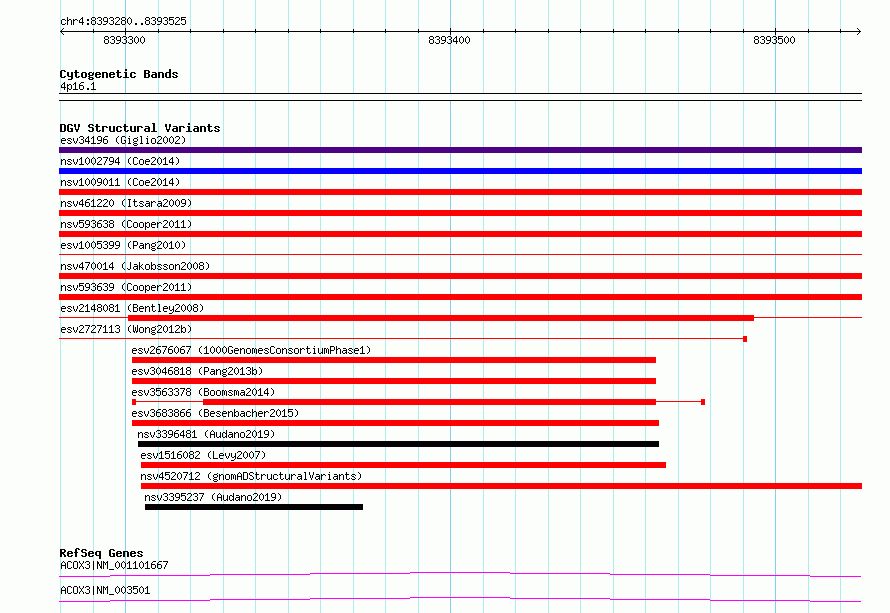This screenshot has height=613, width=890.
Task: Click the left arrow on the coordinate ruler
Action: [62, 31]
